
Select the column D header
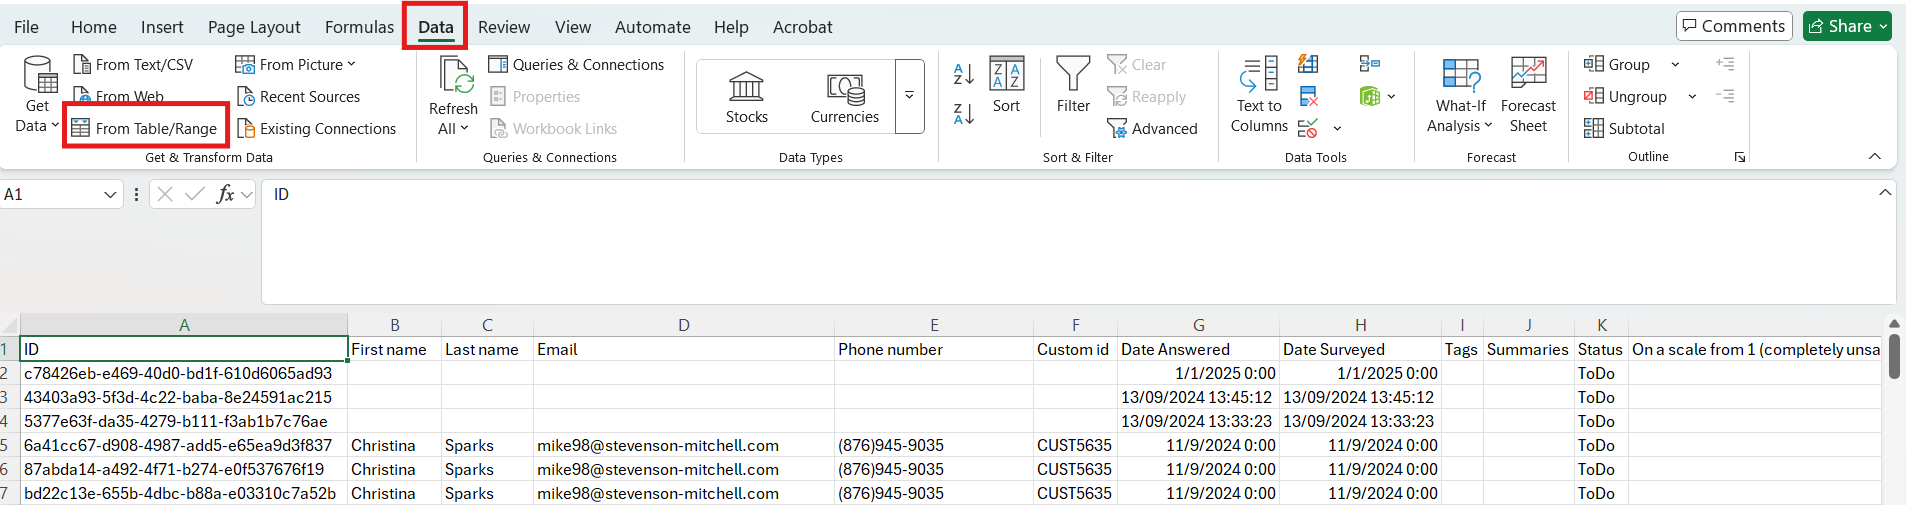[x=683, y=325]
